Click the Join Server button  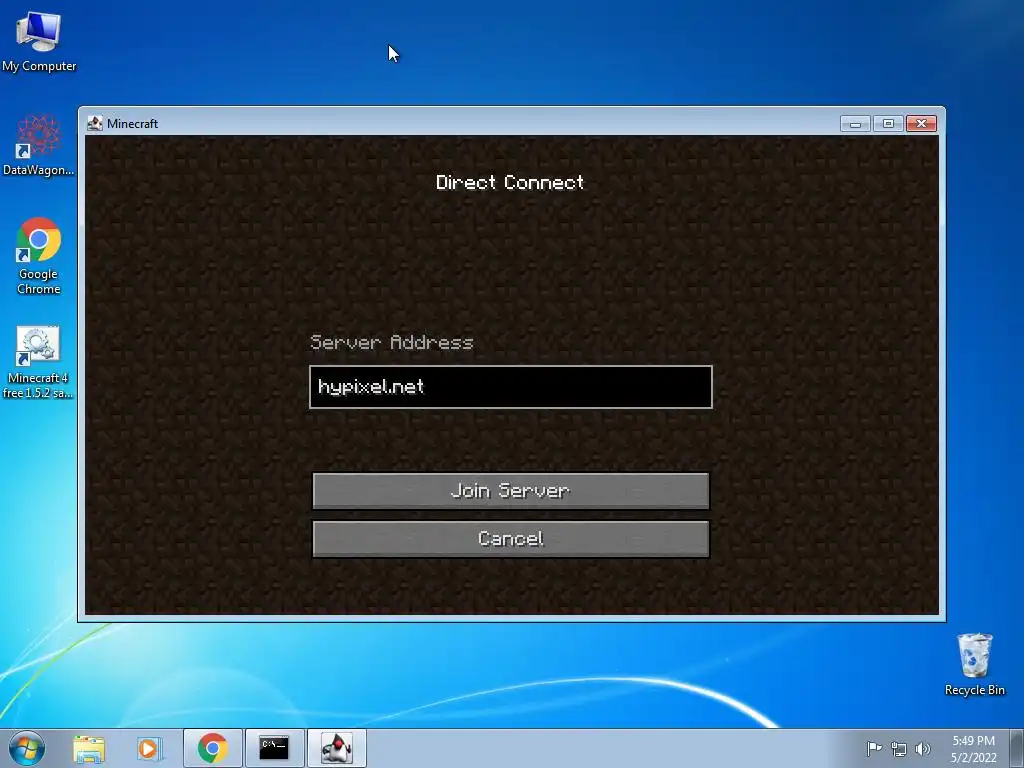(x=511, y=490)
